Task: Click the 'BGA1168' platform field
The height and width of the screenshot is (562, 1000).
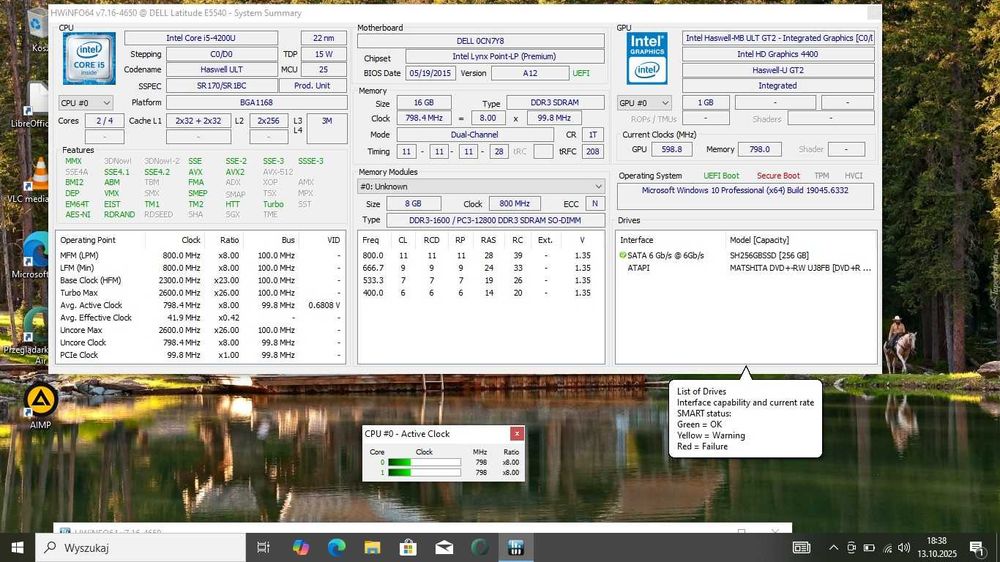Action: 256,103
